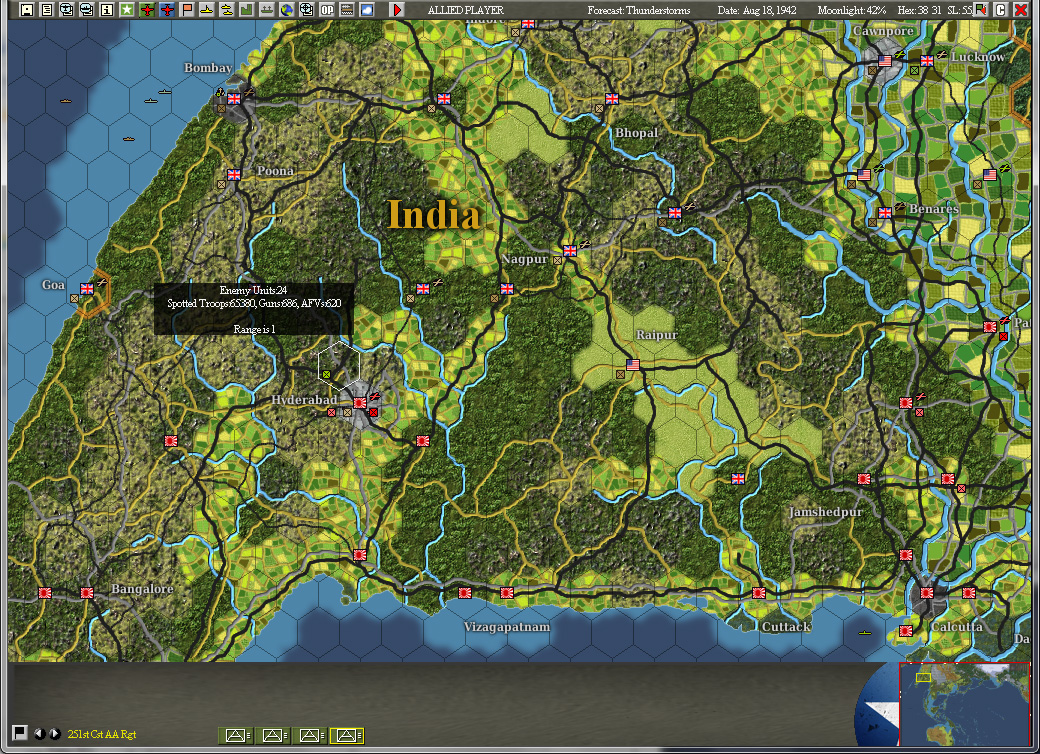Click the red plane on green icon

[x=147, y=10]
